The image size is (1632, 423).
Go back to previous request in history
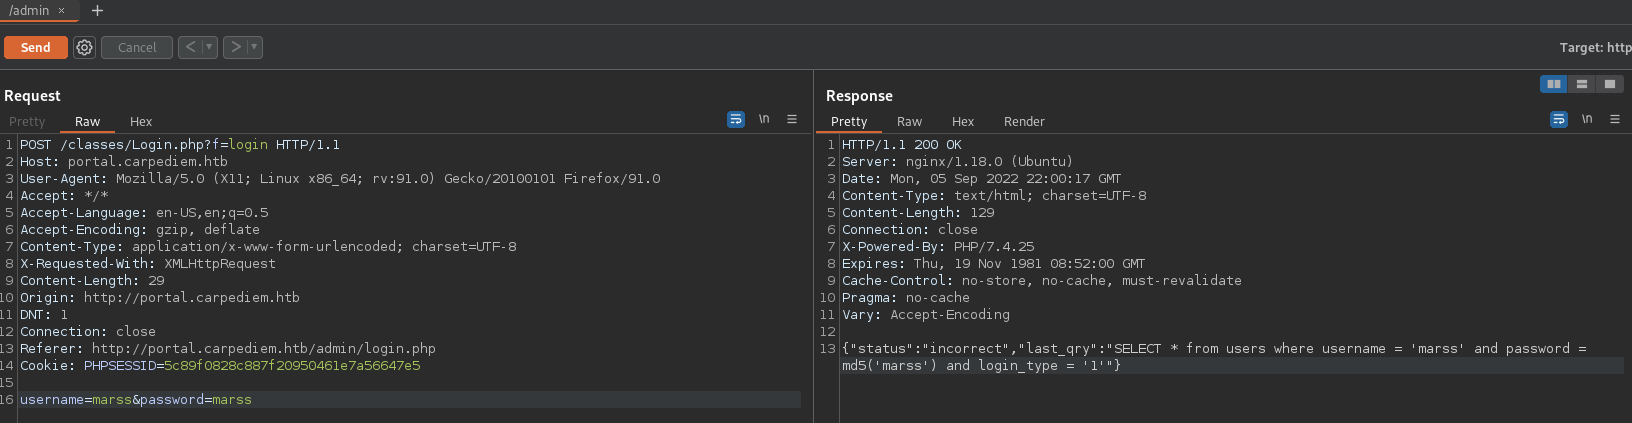pyautogui.click(x=191, y=47)
